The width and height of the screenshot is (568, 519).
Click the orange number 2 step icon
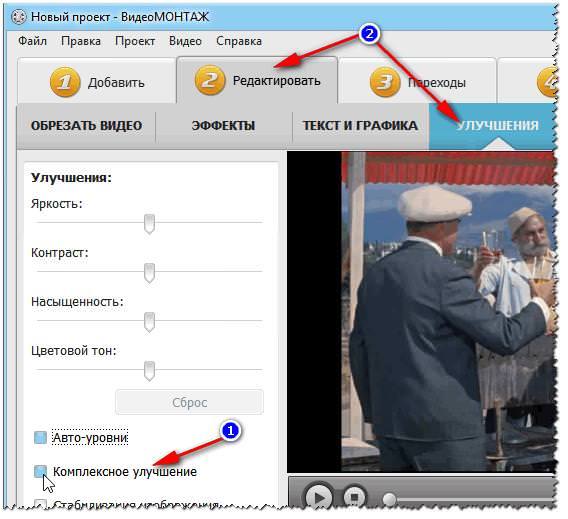[x=210, y=80]
